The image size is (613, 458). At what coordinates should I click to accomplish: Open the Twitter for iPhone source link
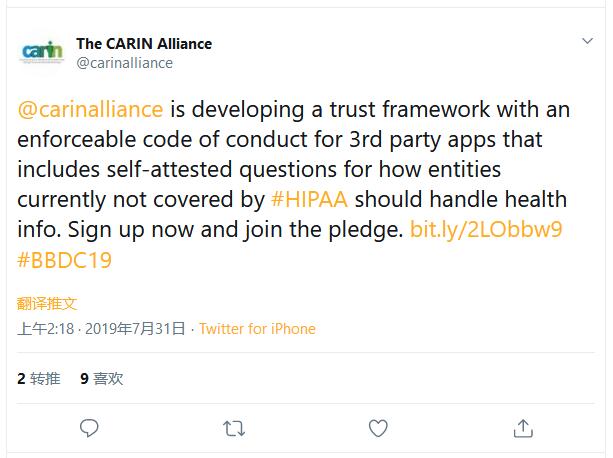[x=257, y=329]
